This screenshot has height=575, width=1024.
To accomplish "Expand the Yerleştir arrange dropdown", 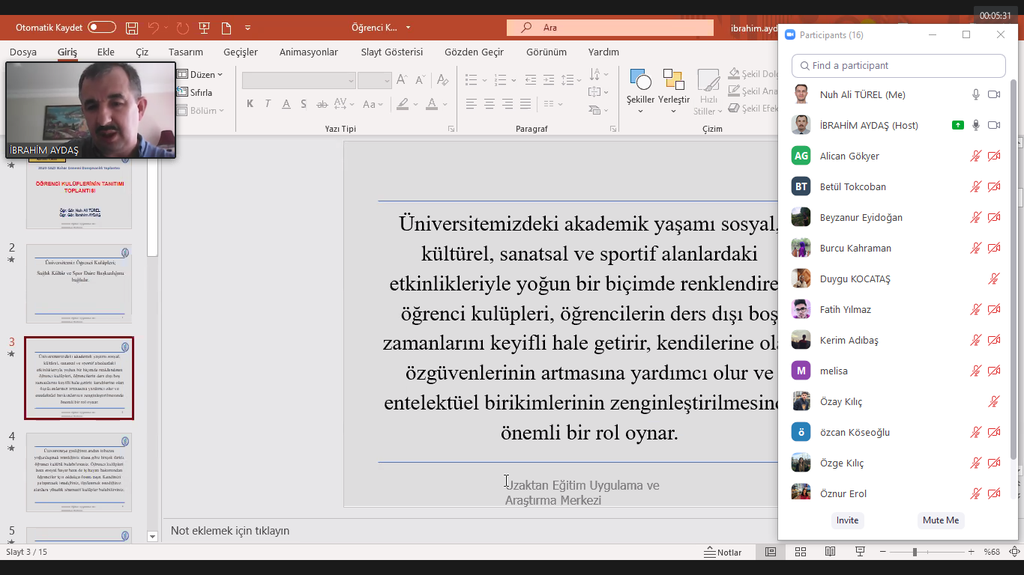I will click(673, 111).
